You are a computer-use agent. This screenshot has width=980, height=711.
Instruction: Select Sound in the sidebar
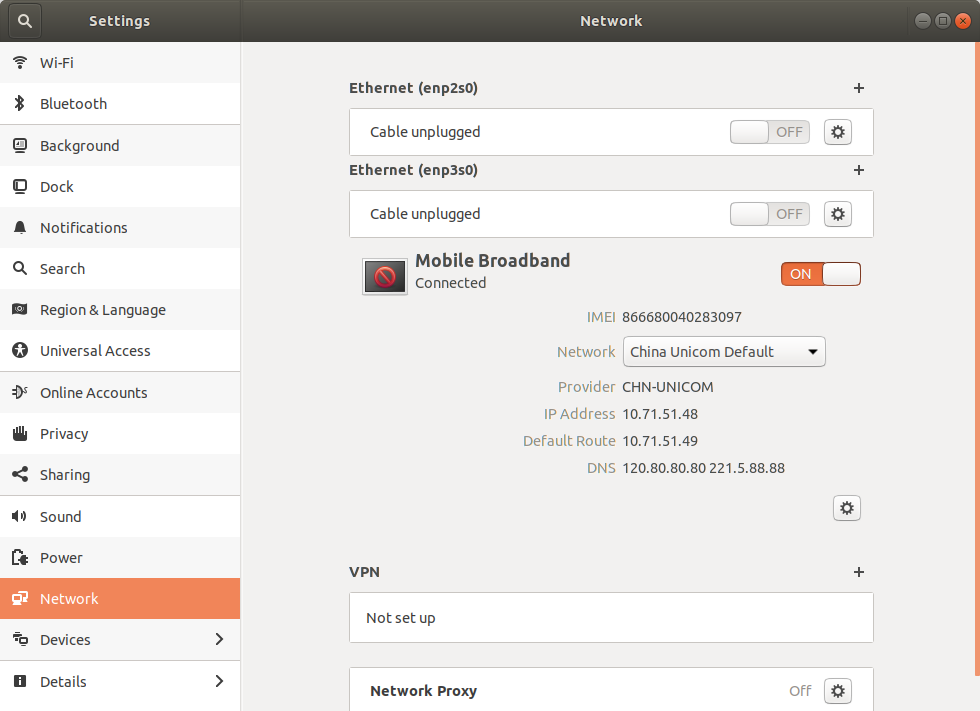coord(120,517)
